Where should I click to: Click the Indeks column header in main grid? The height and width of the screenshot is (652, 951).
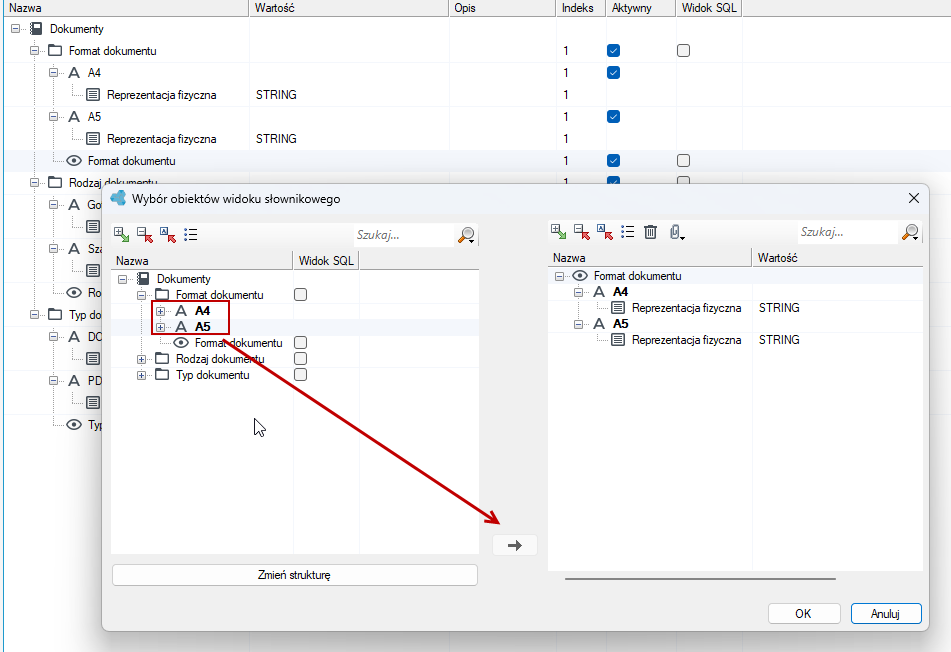(x=580, y=8)
